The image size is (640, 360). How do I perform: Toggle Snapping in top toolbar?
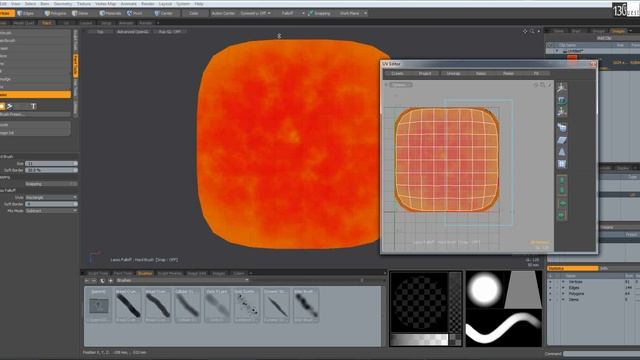tap(320, 13)
